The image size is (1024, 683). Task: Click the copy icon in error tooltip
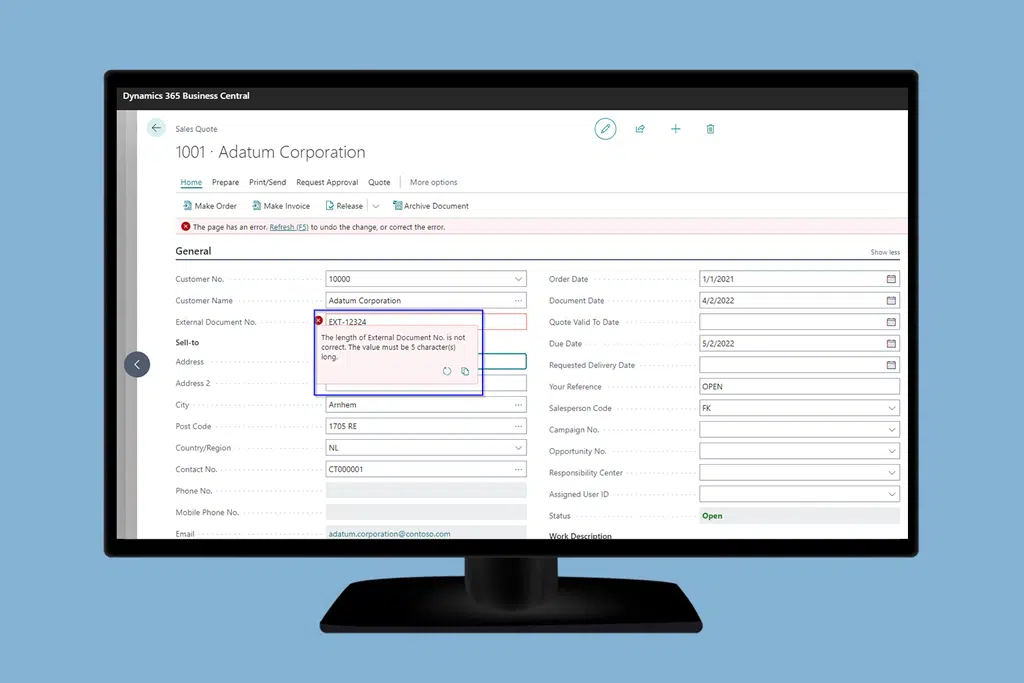coord(465,371)
